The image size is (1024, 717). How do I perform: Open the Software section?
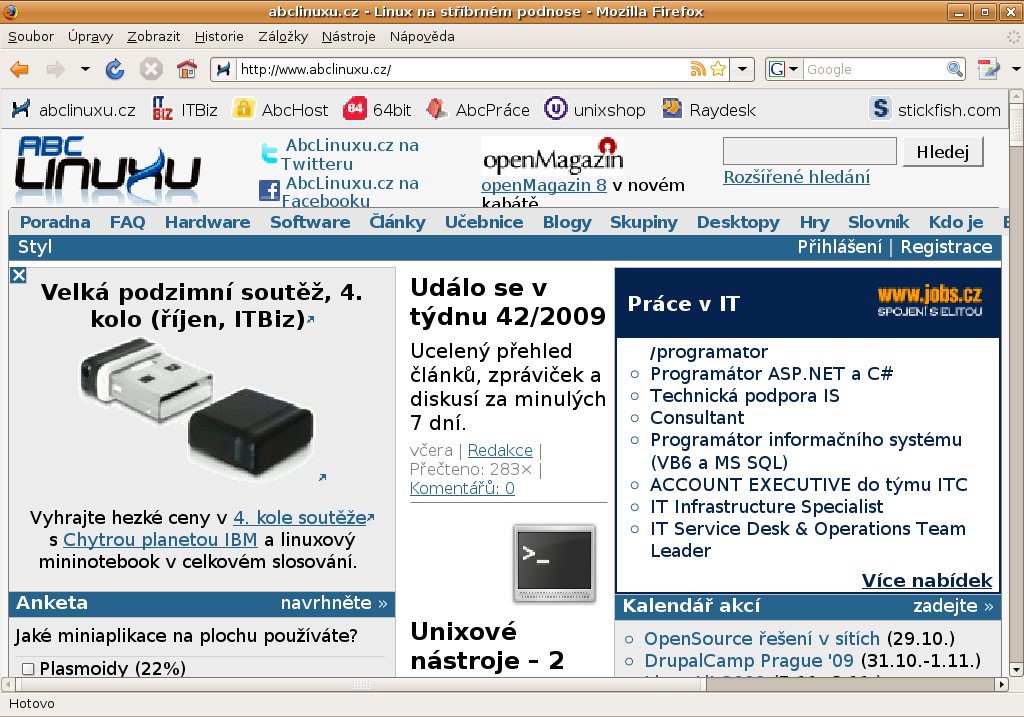point(310,222)
